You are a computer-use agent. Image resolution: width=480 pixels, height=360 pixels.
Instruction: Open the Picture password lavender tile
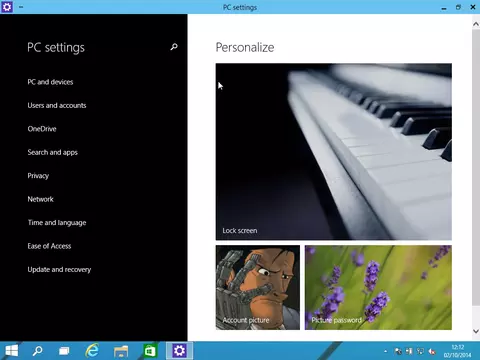[378, 288]
